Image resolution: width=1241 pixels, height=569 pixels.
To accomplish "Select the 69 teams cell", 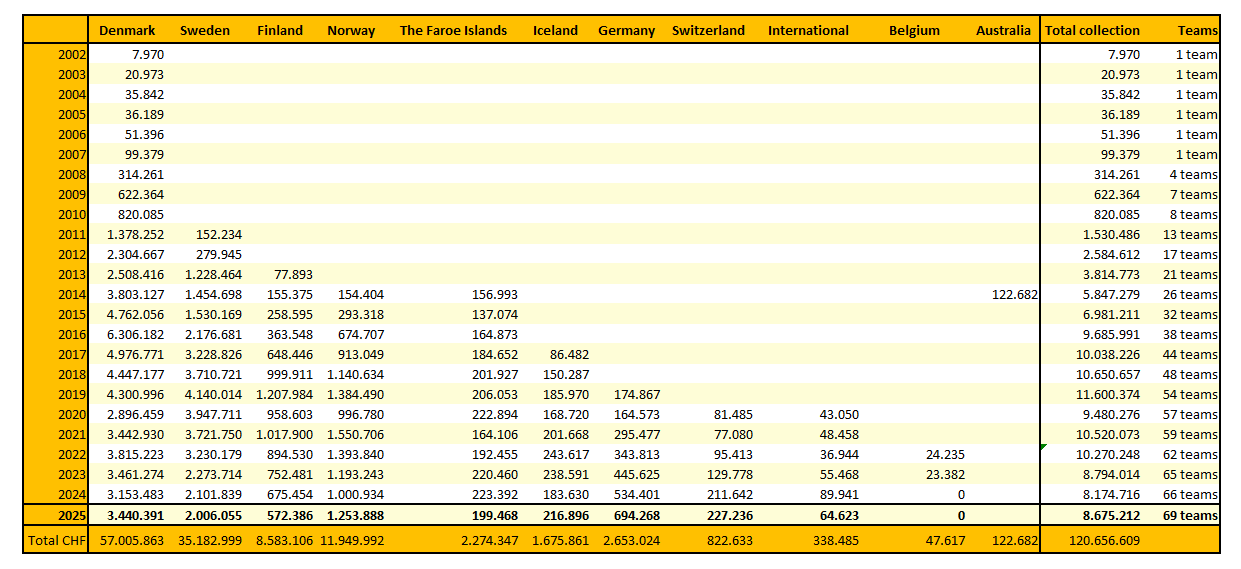I will pyautogui.click(x=1196, y=515).
